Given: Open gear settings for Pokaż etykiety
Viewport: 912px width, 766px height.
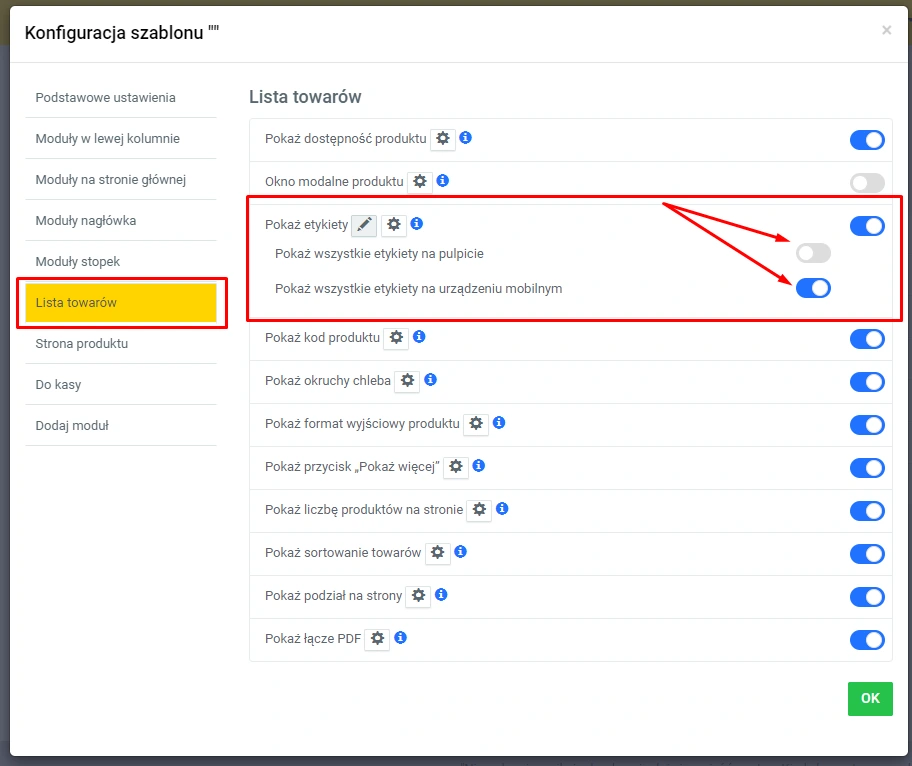Looking at the screenshot, I should 394,225.
